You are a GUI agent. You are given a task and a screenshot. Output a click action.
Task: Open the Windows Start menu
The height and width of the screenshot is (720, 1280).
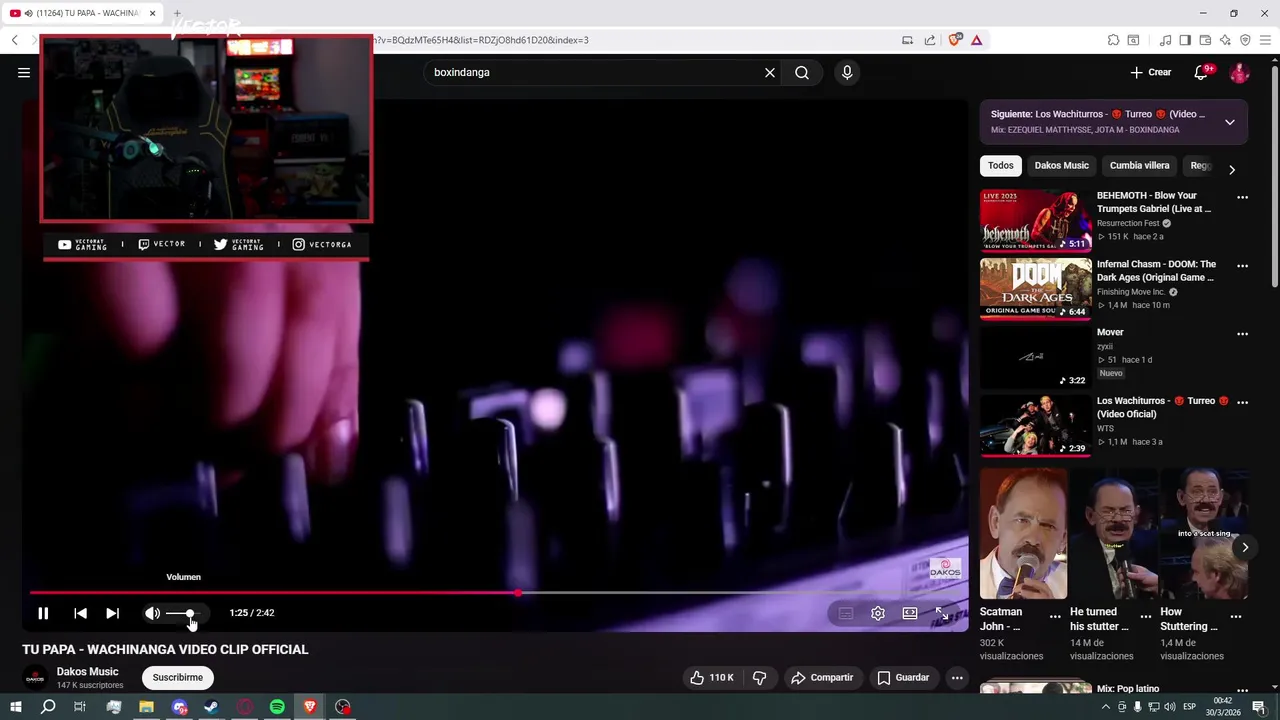click(16, 707)
